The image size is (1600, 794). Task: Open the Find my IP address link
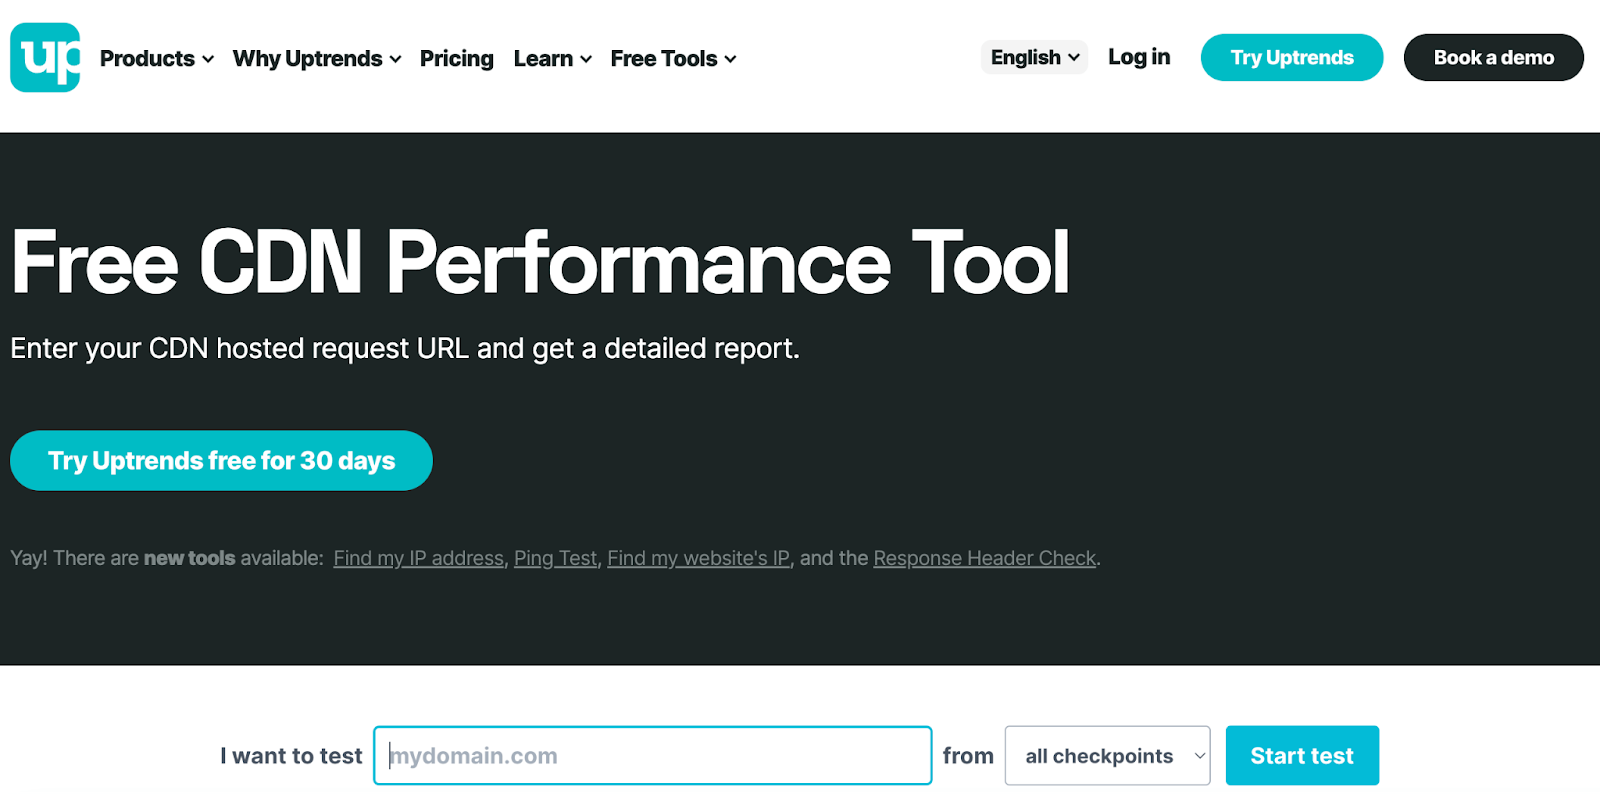point(419,558)
